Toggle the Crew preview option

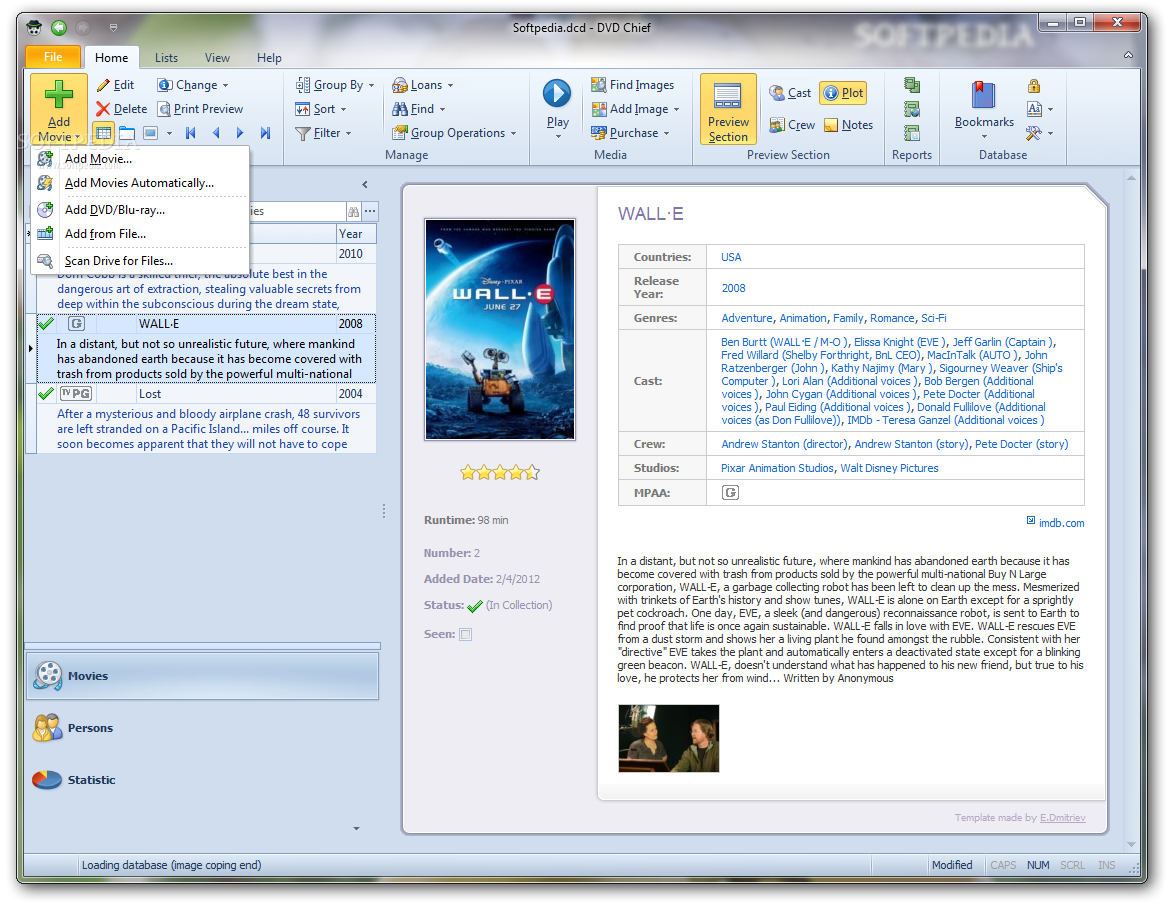click(792, 125)
